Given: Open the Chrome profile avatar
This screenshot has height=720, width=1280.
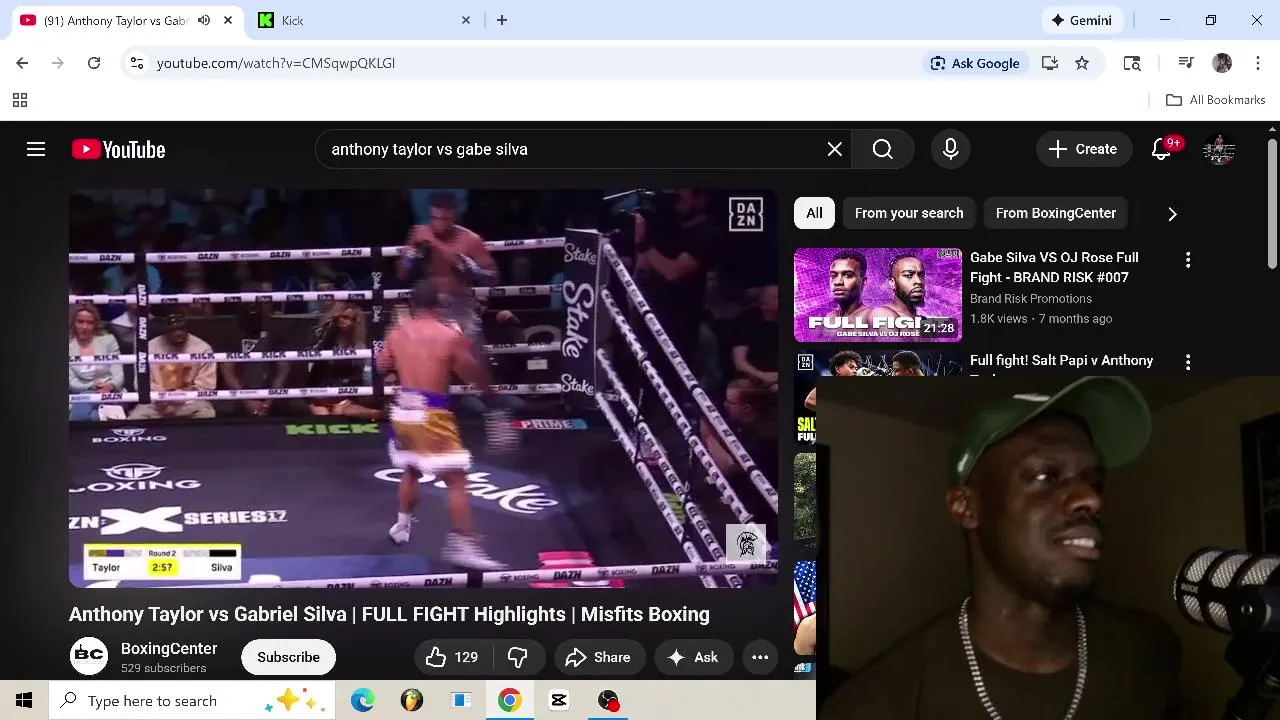Looking at the screenshot, I should pos(1222,63).
